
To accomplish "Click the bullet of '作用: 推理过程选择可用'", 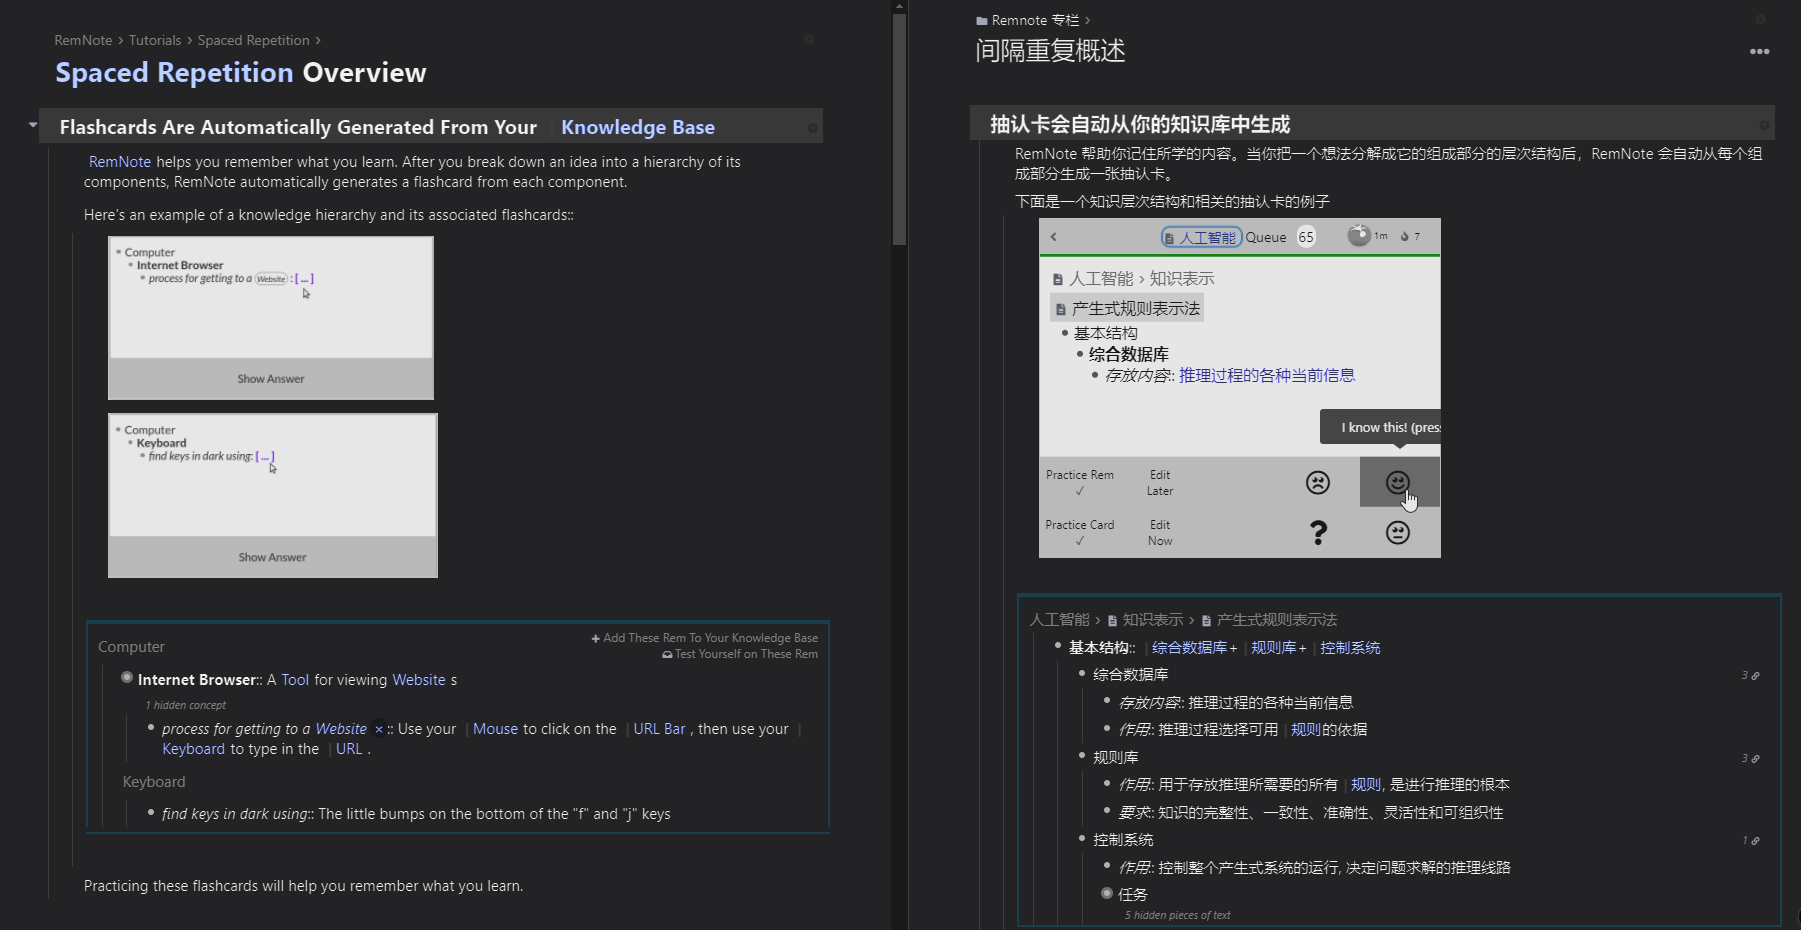I will (1107, 728).
